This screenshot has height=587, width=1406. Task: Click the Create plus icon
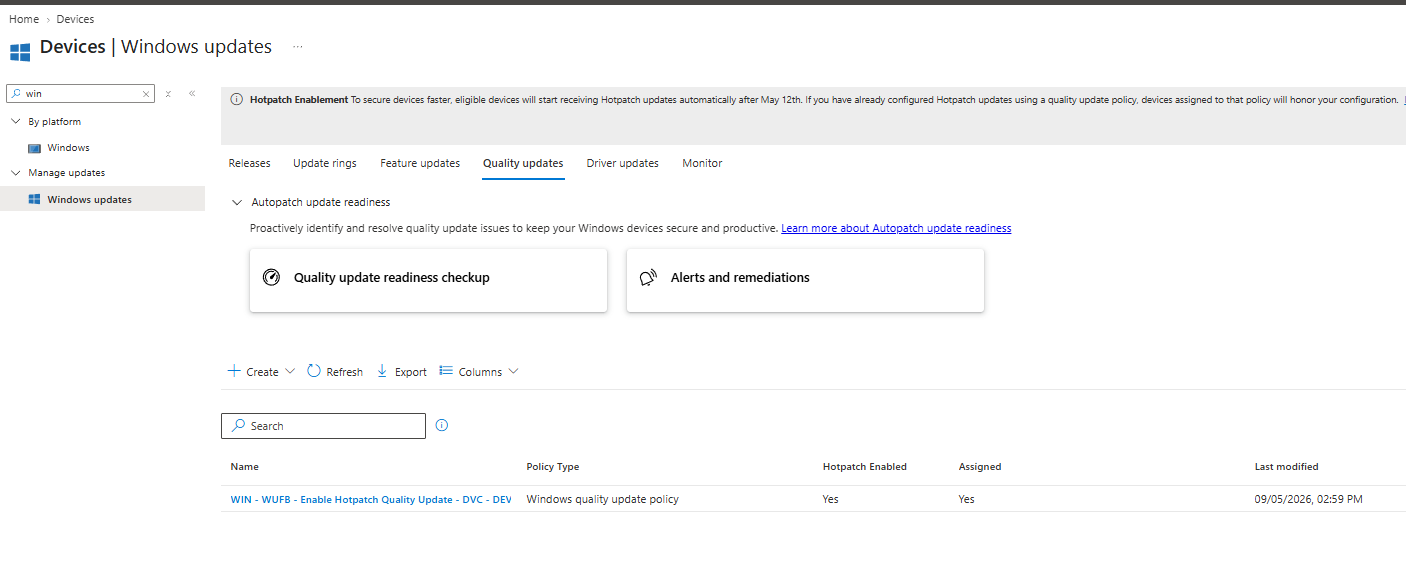(x=234, y=371)
